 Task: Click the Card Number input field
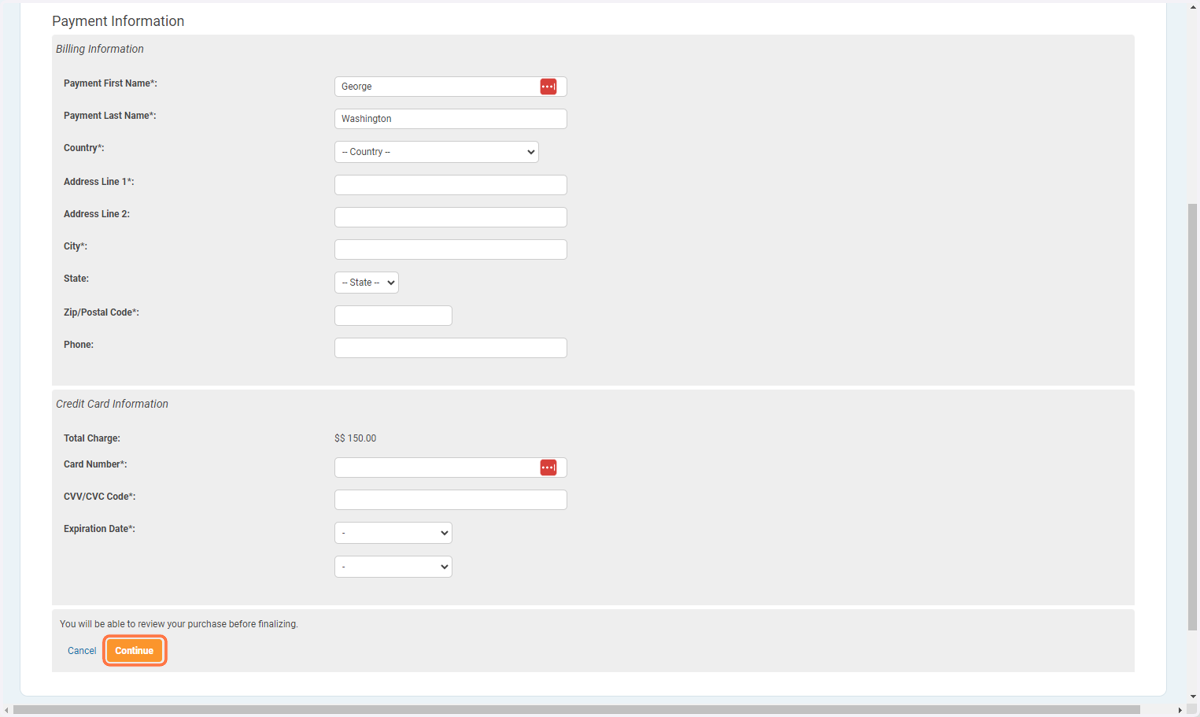(451, 467)
